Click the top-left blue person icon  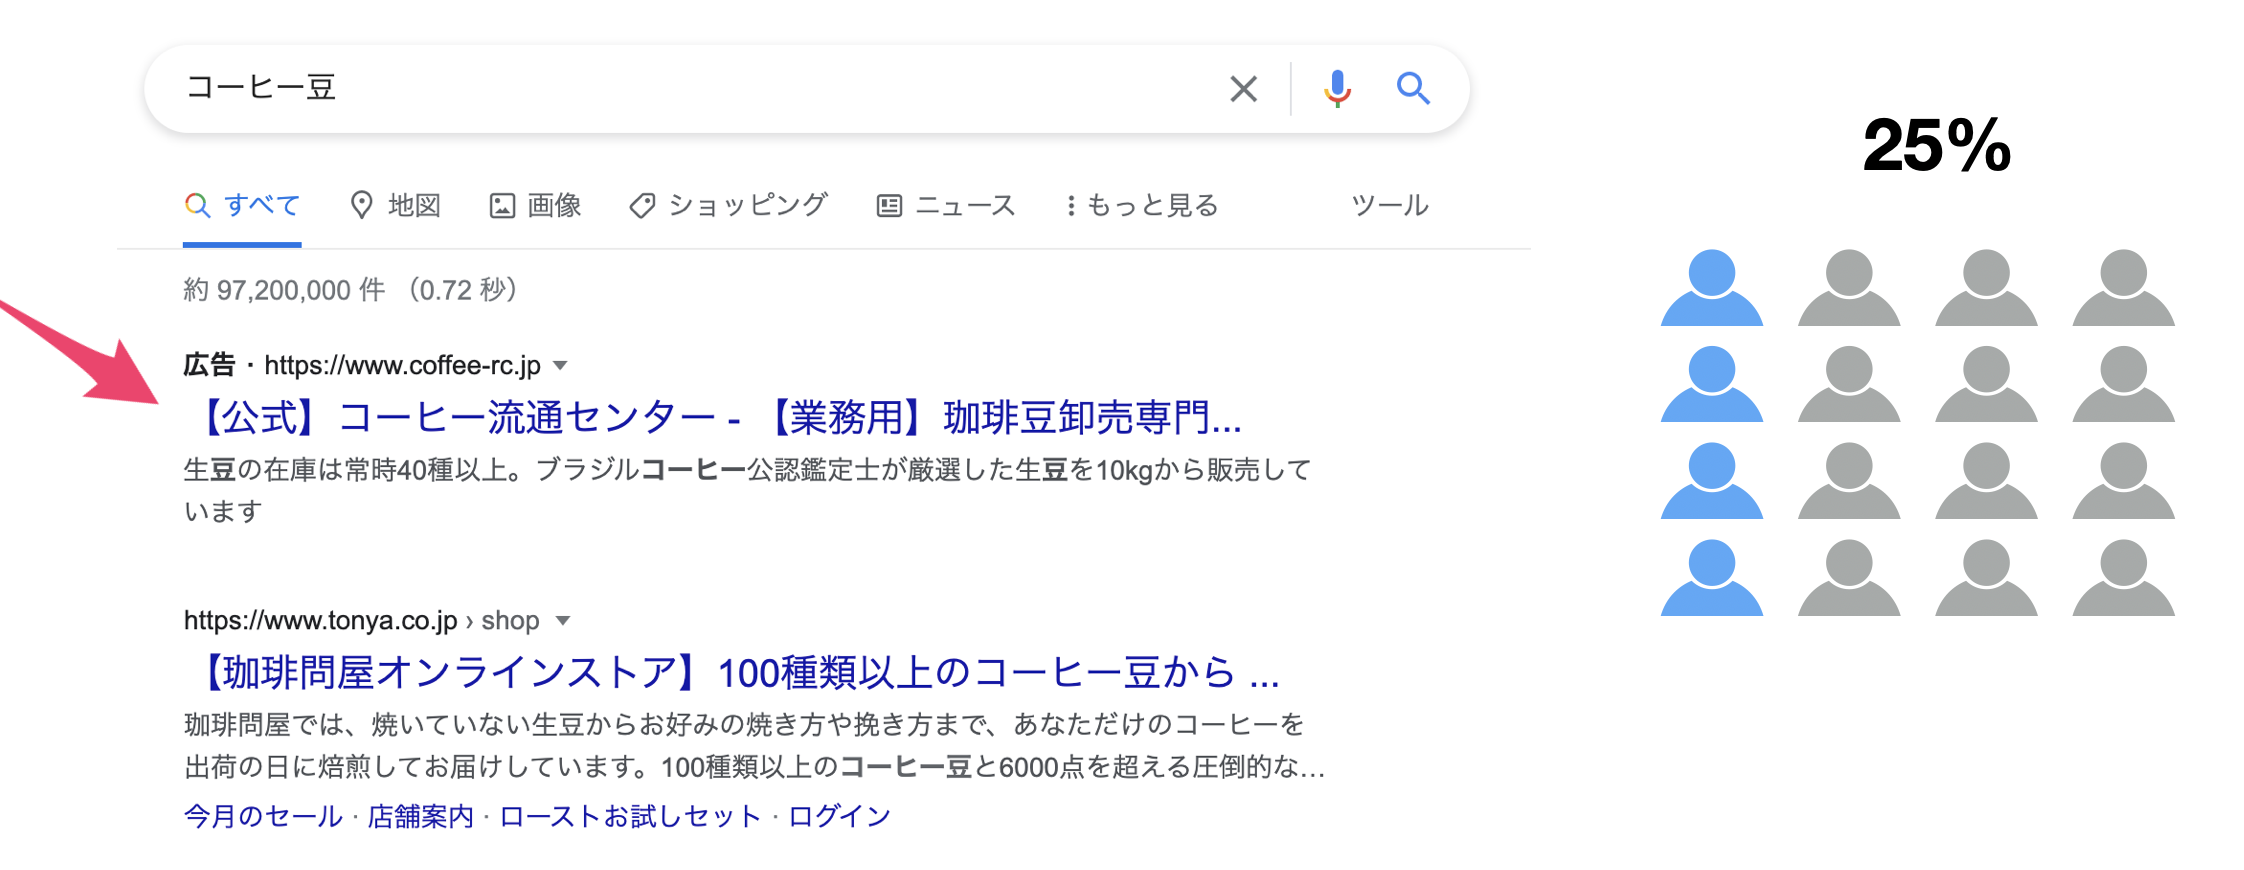pyautogui.click(x=1712, y=287)
